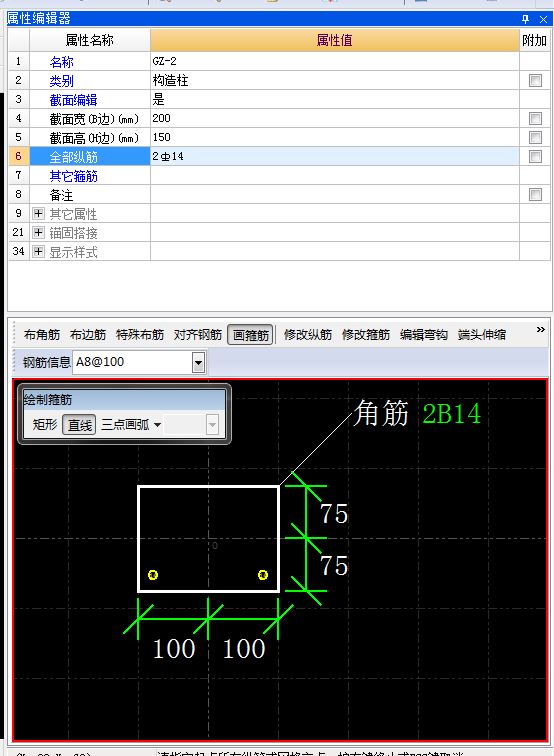Click the 截面高(H边) property name
Screen dimensions: 554x756
point(94,138)
